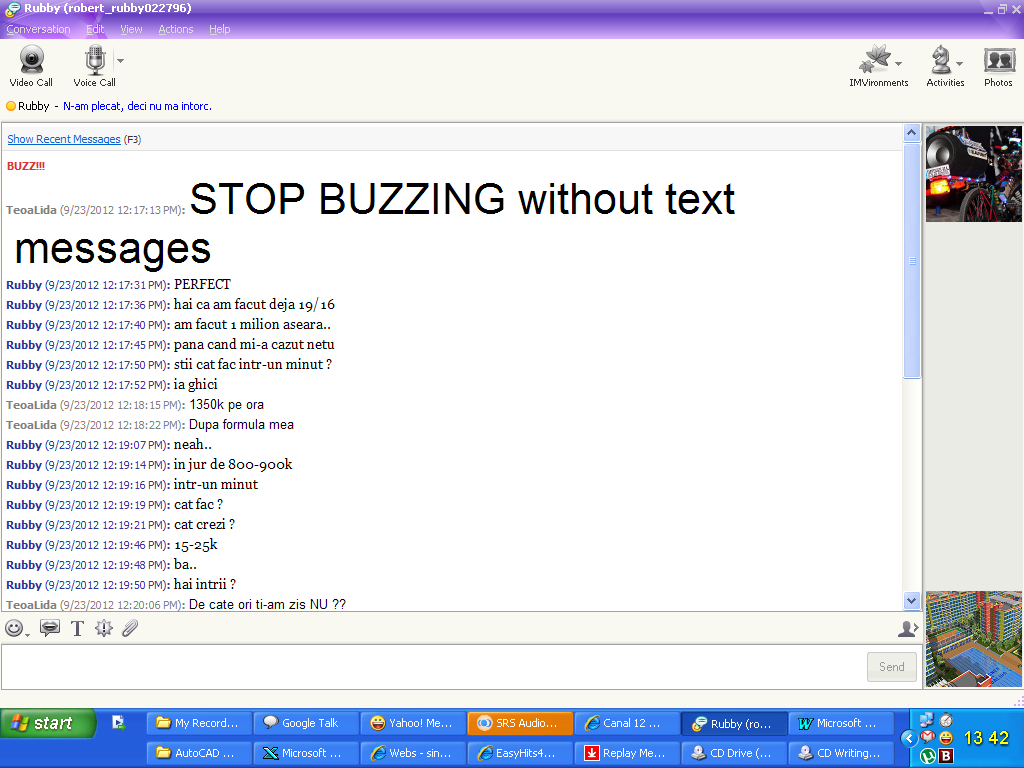This screenshot has height=768, width=1024.
Task: Start a Video Call with Rubby
Action: pos(31,66)
